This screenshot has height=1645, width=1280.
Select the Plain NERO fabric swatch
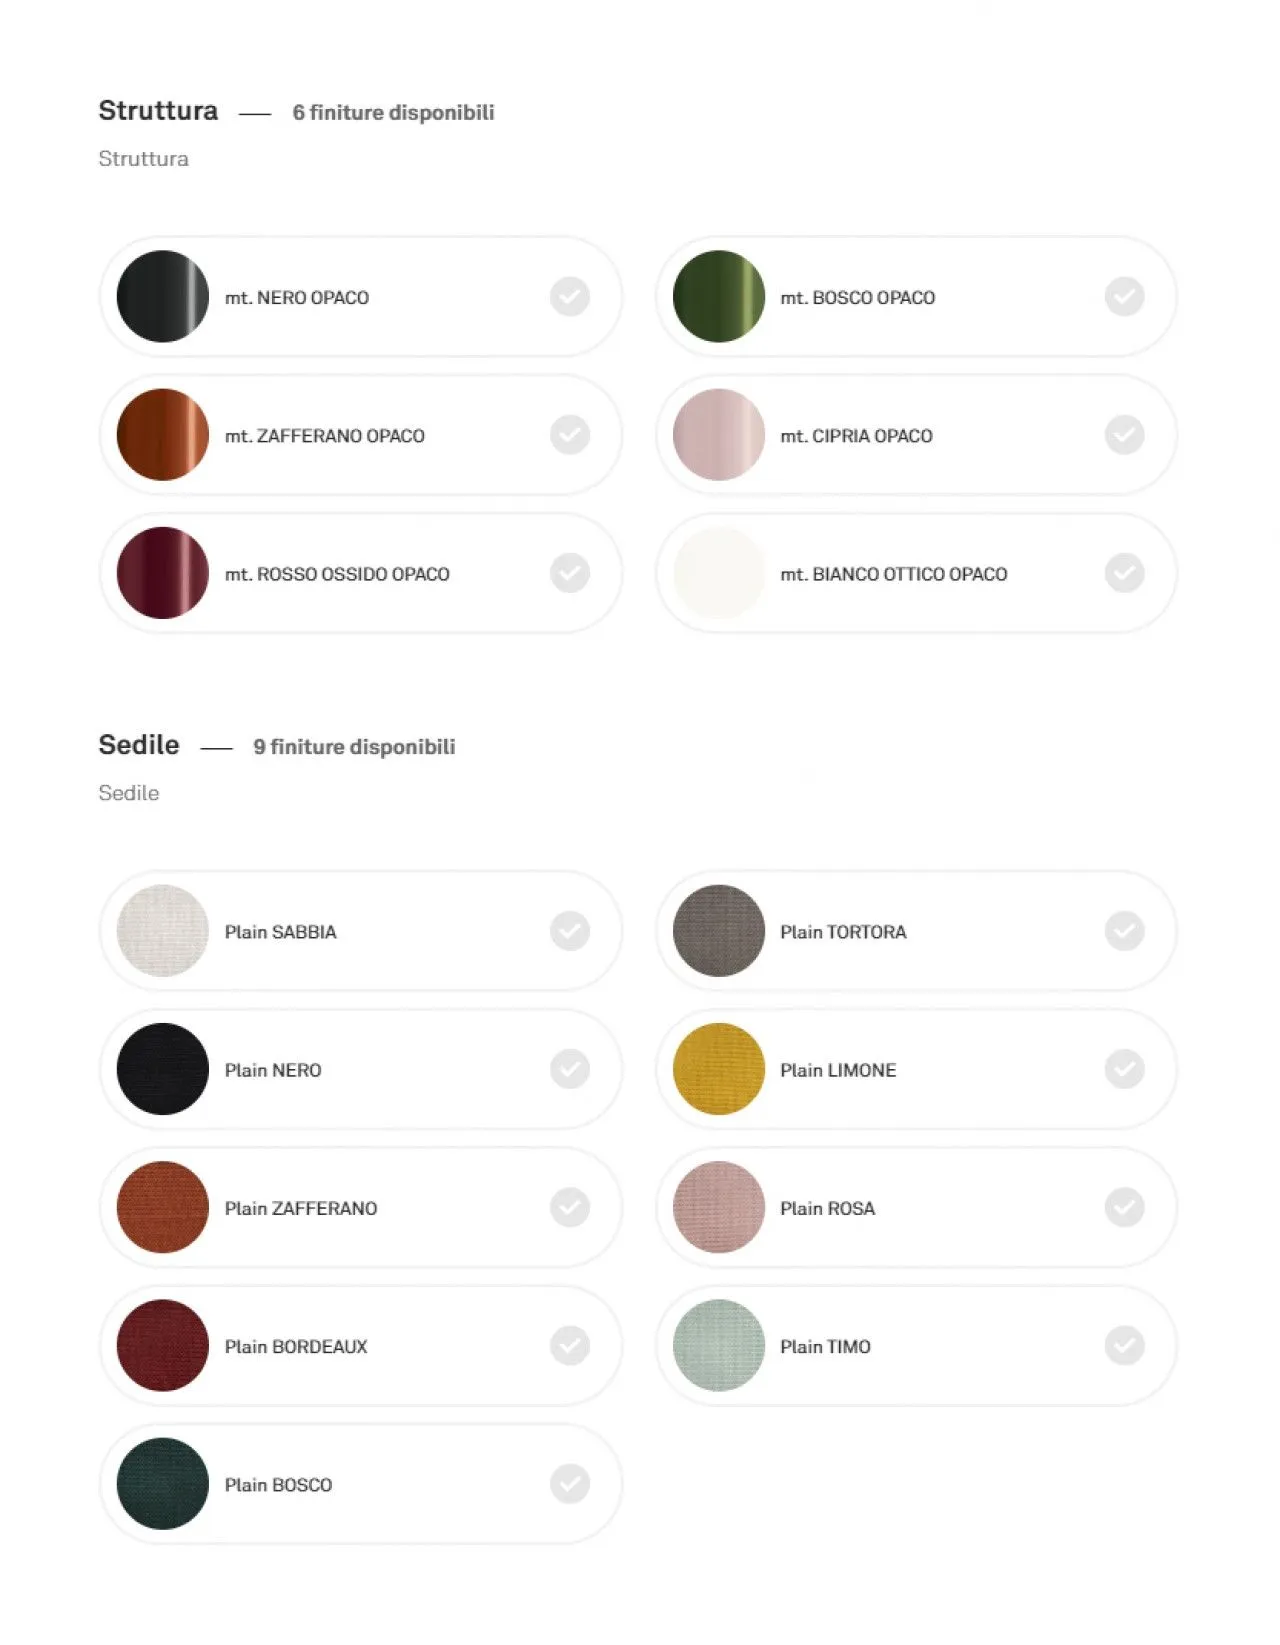tap(163, 1069)
